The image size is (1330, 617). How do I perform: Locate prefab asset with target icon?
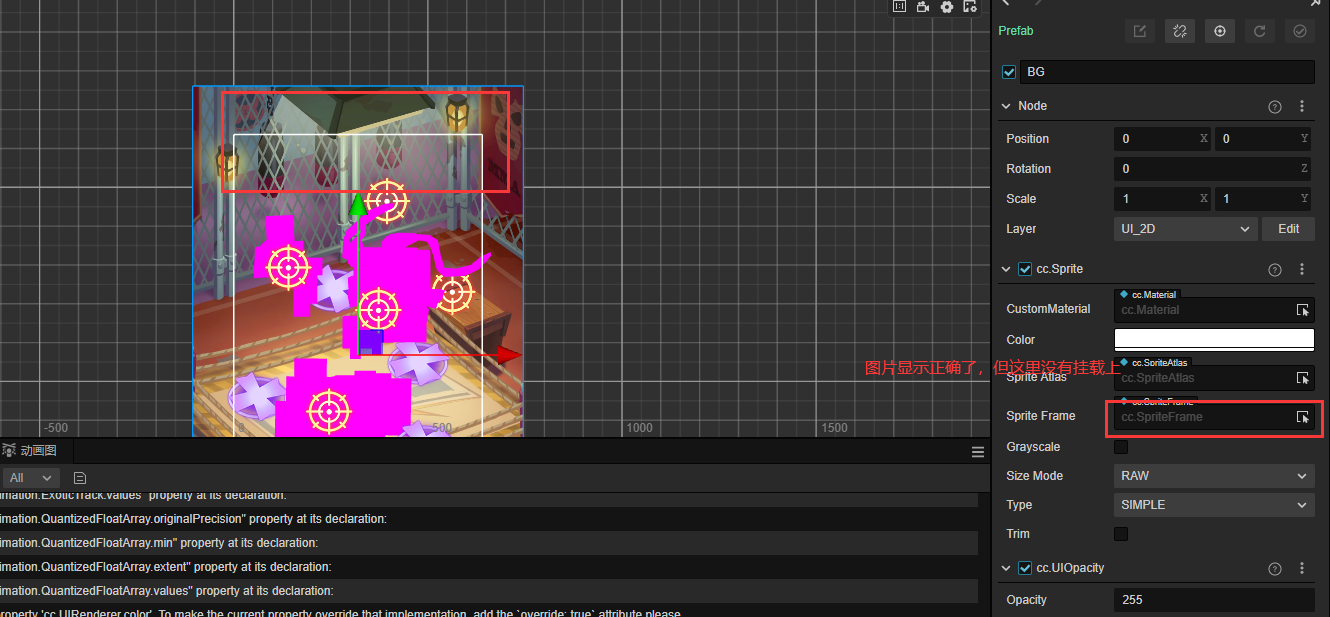point(1220,31)
